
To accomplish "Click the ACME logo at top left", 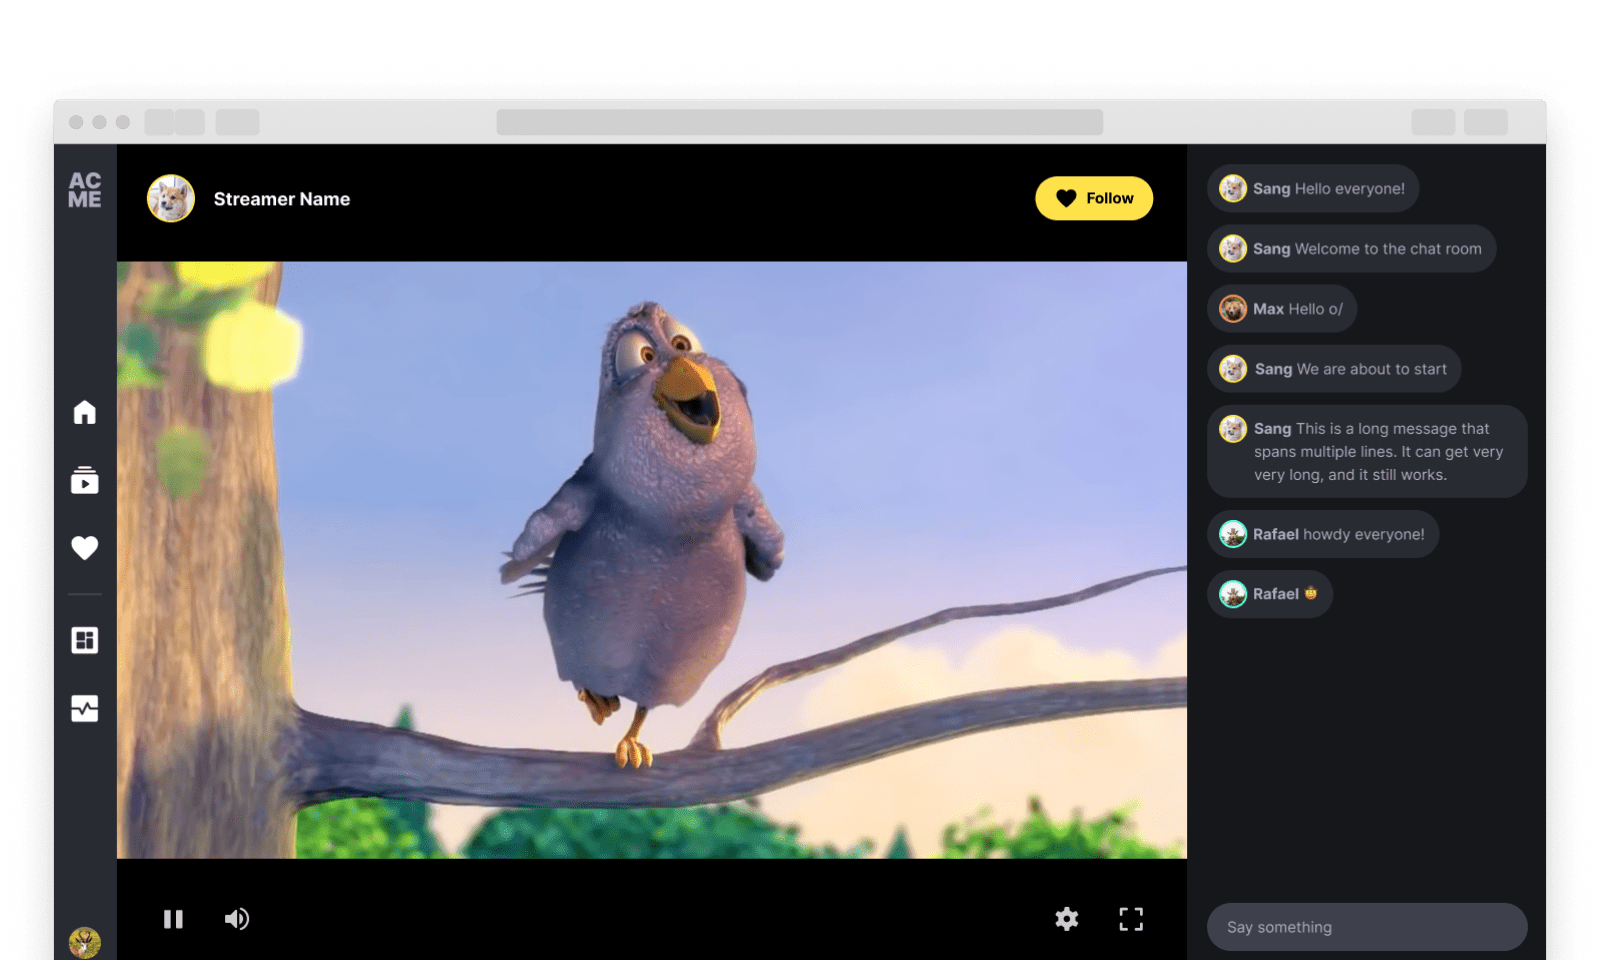I will [x=87, y=188].
